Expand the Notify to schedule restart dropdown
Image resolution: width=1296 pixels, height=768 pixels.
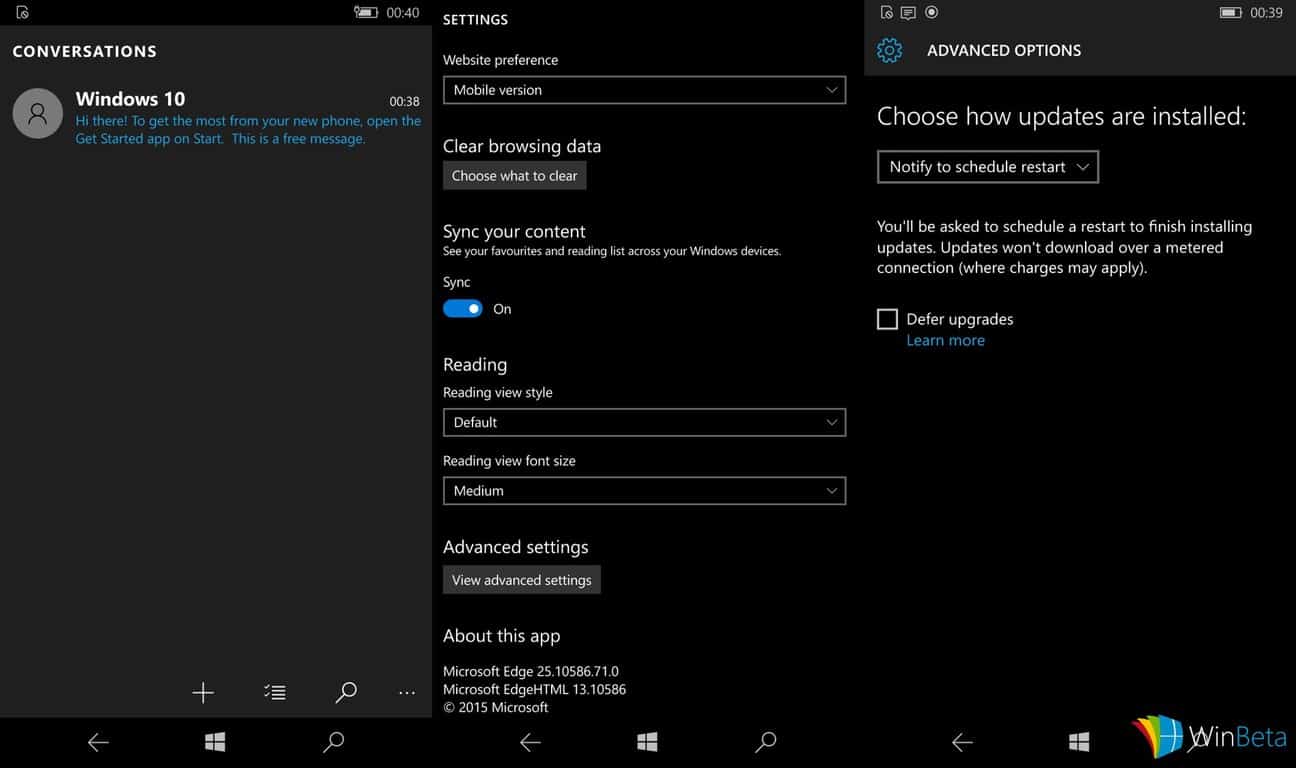(x=987, y=167)
